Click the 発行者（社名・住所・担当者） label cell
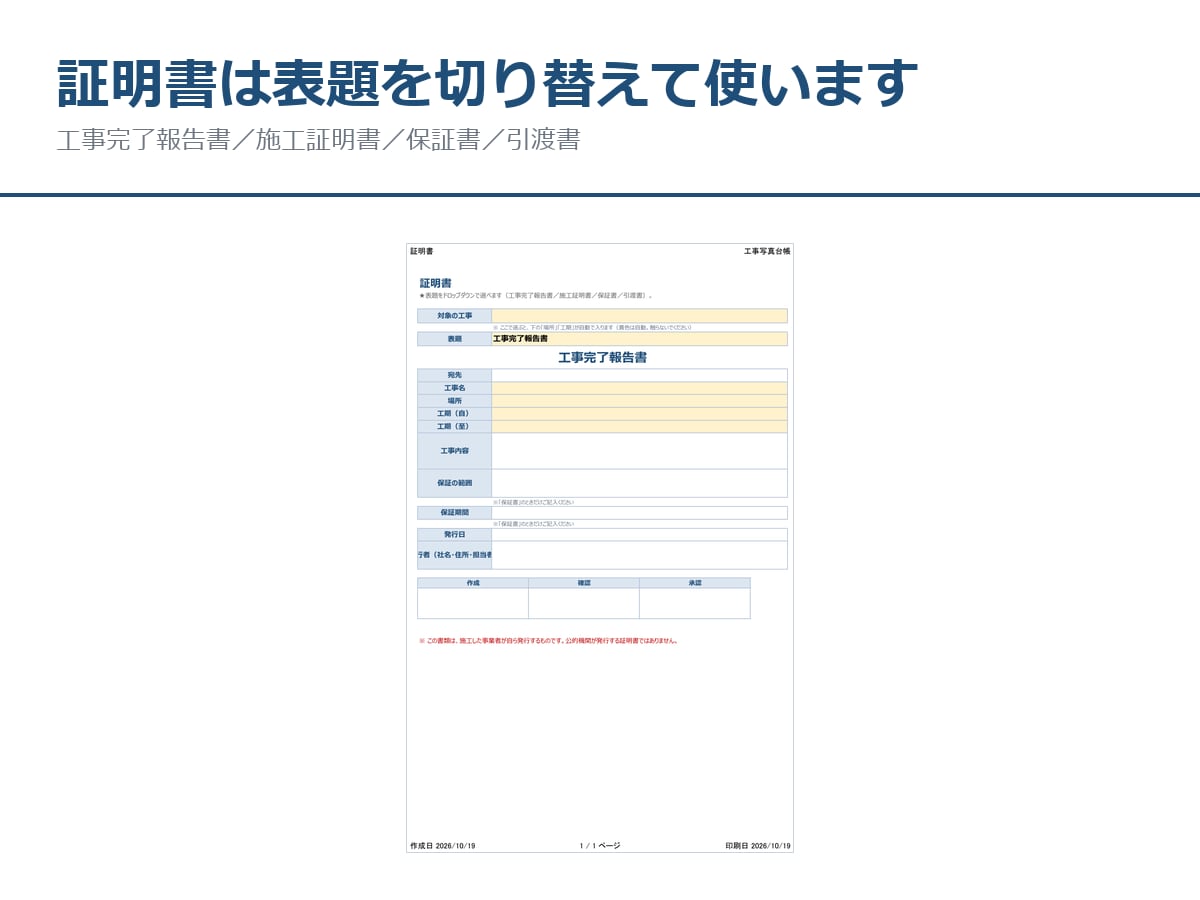 click(454, 555)
